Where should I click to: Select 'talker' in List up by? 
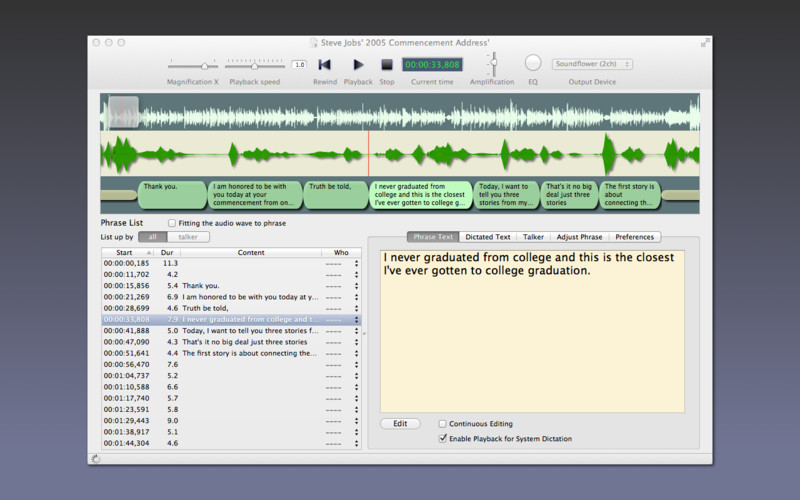(x=188, y=237)
